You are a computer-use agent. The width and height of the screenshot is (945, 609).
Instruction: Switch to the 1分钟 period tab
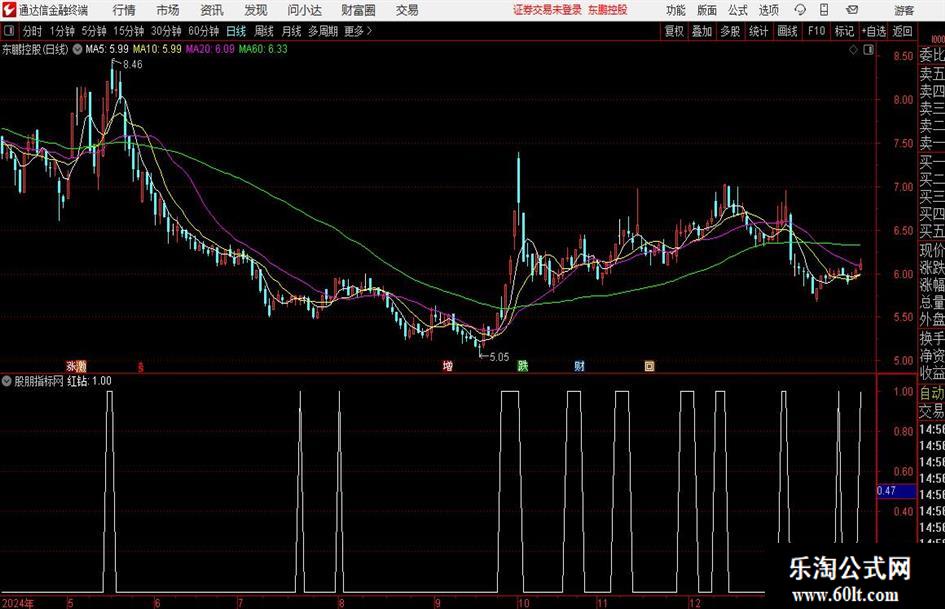61,31
